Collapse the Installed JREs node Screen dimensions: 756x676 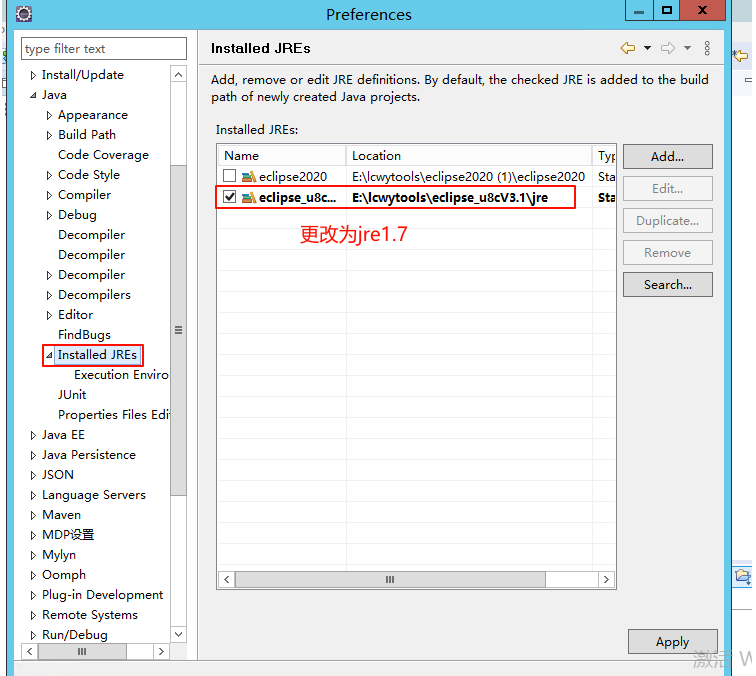tap(49, 355)
